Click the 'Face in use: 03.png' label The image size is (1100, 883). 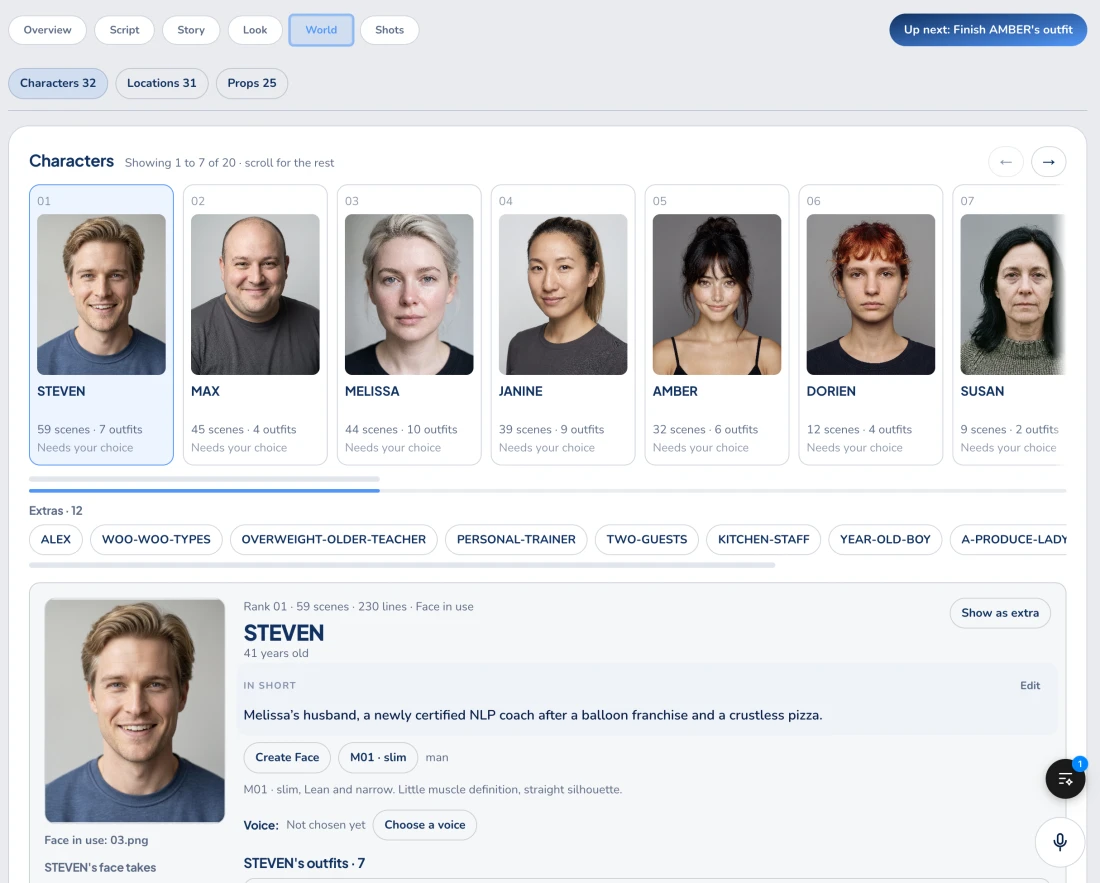point(96,840)
